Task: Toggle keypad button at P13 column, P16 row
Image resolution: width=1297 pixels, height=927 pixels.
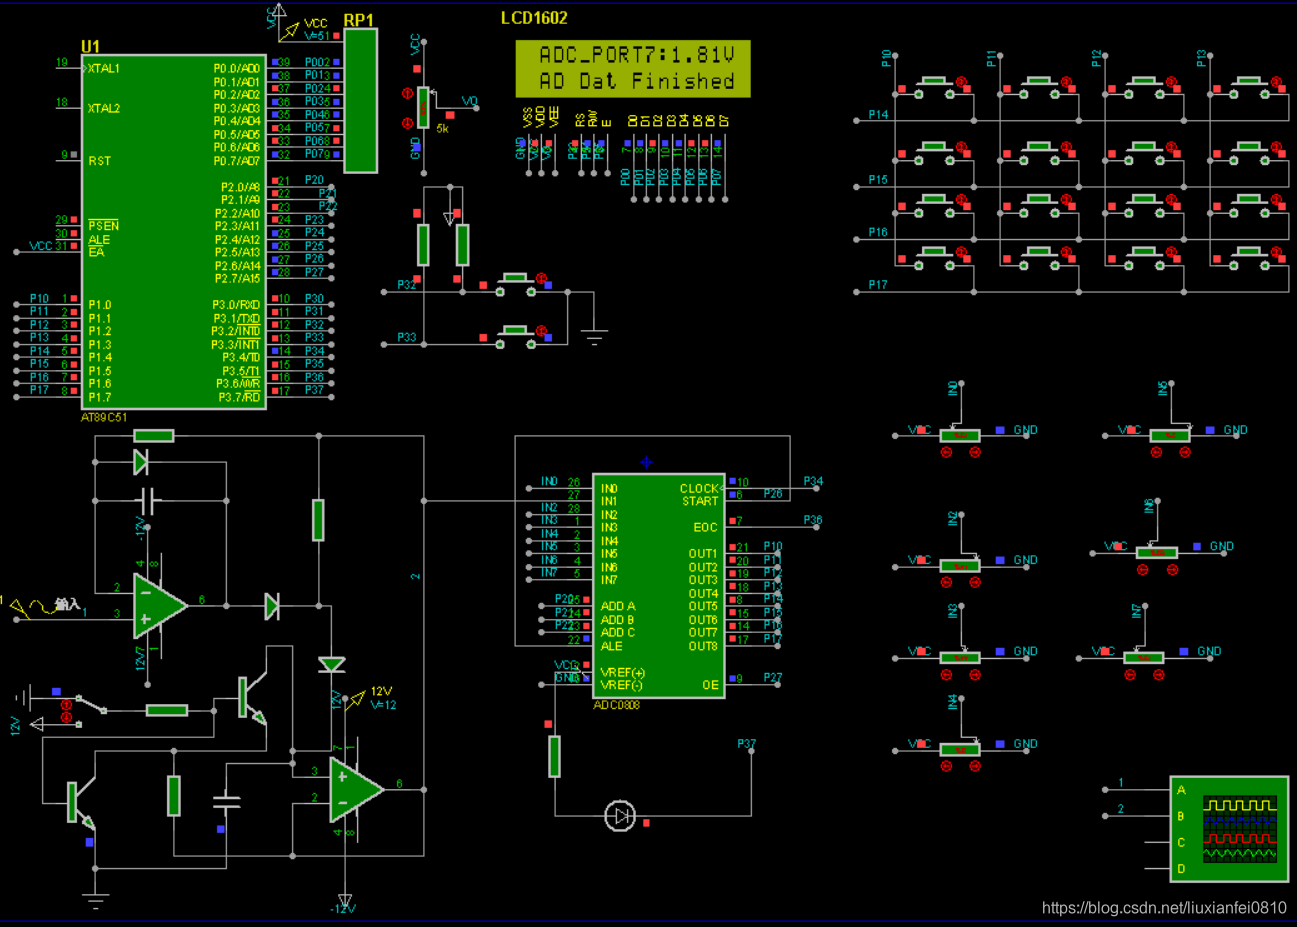Action: (x=1250, y=206)
